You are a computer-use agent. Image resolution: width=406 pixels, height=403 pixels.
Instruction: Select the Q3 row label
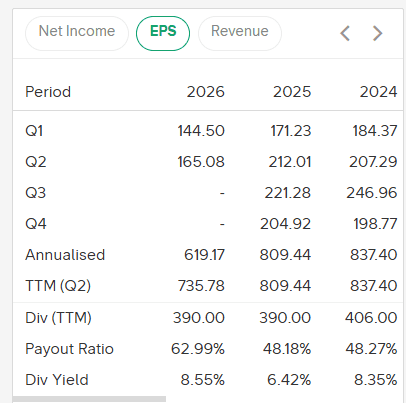coord(36,193)
